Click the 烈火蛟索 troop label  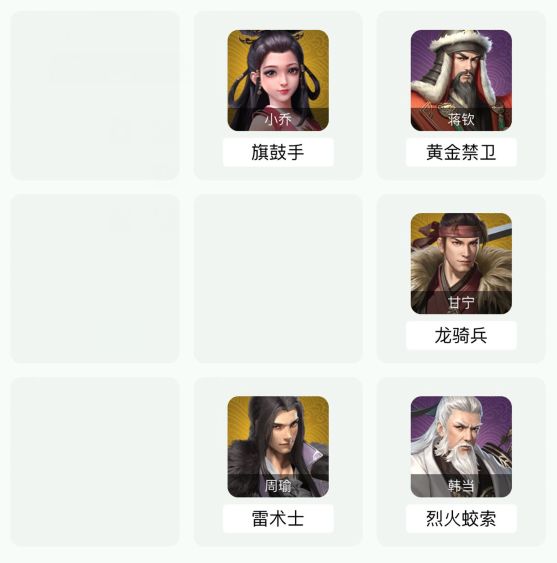[x=461, y=518]
